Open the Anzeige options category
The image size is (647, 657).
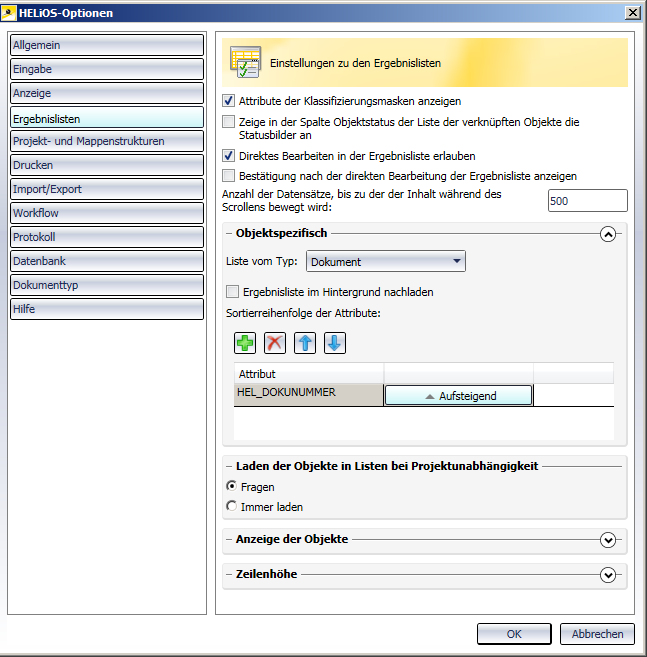pyautogui.click(x=107, y=93)
